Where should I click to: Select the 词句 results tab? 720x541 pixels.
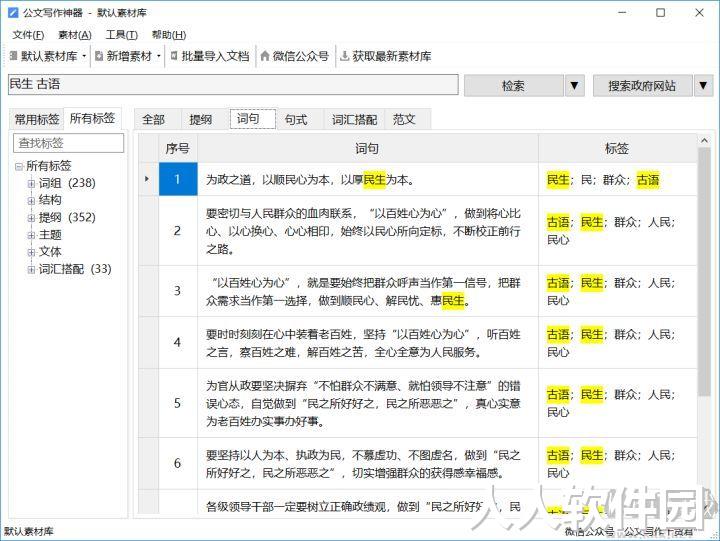253,119
